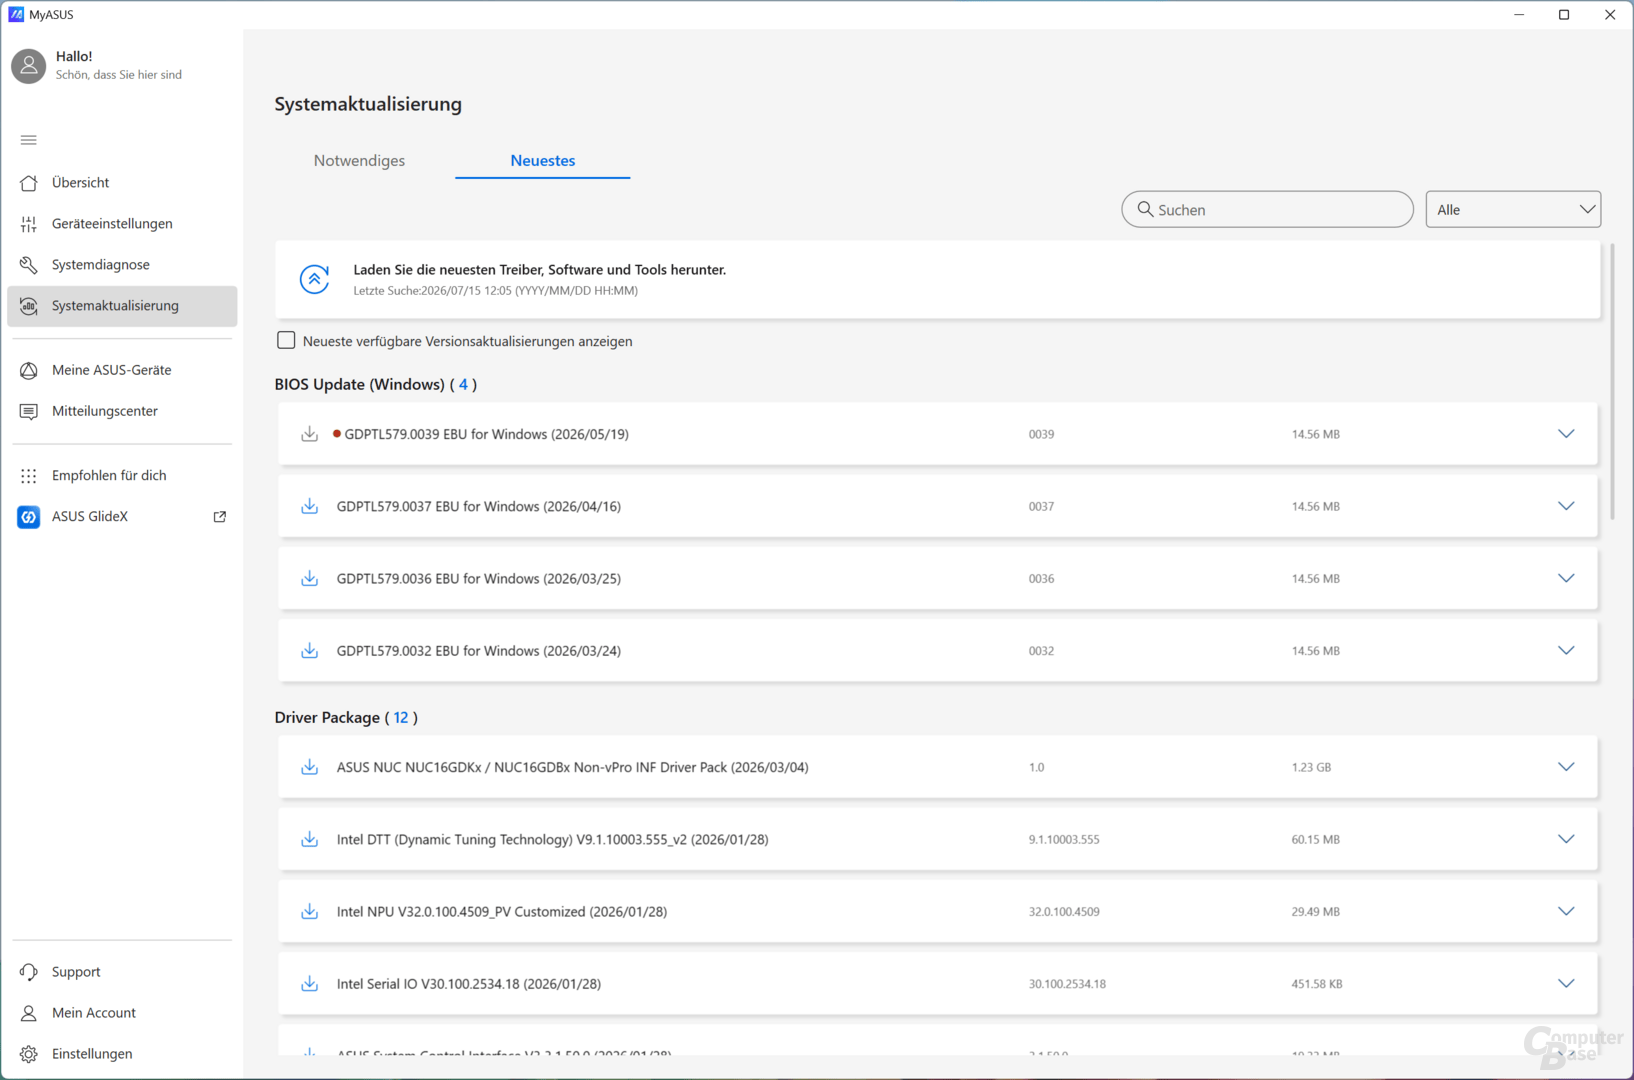Expand the GDPTL579.0037 row details
This screenshot has width=1634, height=1080.
pyautogui.click(x=1566, y=506)
